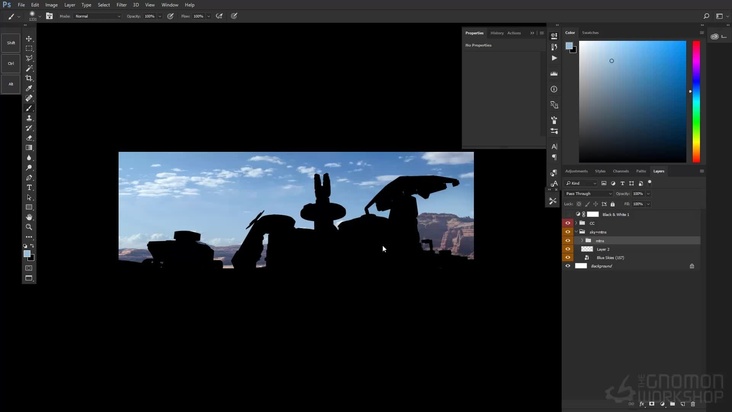This screenshot has height=412, width=732.
Task: Hide the Background layer
Action: [x=568, y=266]
